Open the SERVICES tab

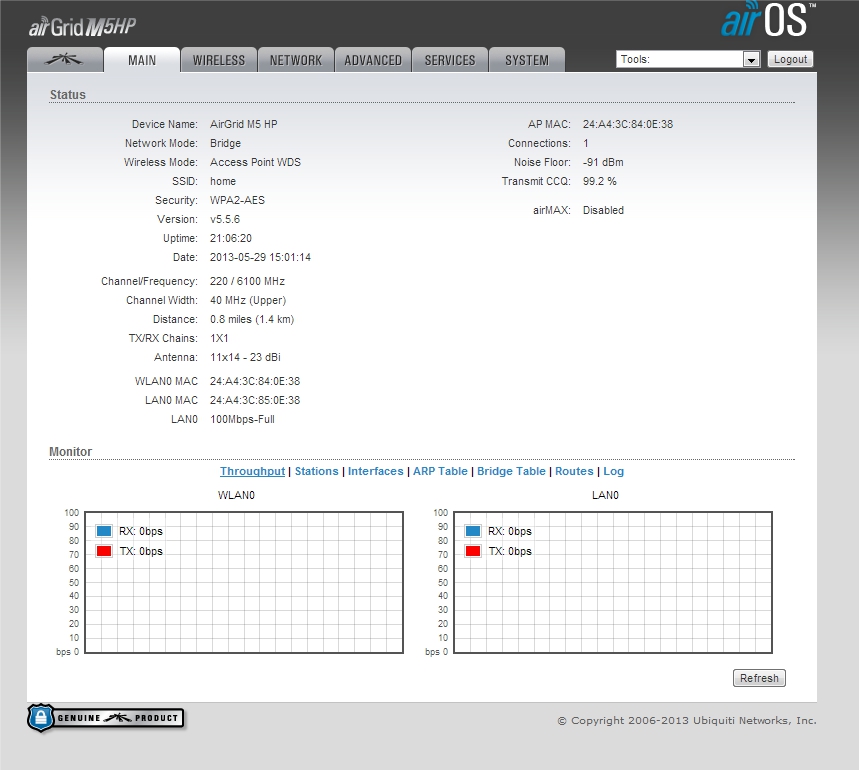(450, 60)
